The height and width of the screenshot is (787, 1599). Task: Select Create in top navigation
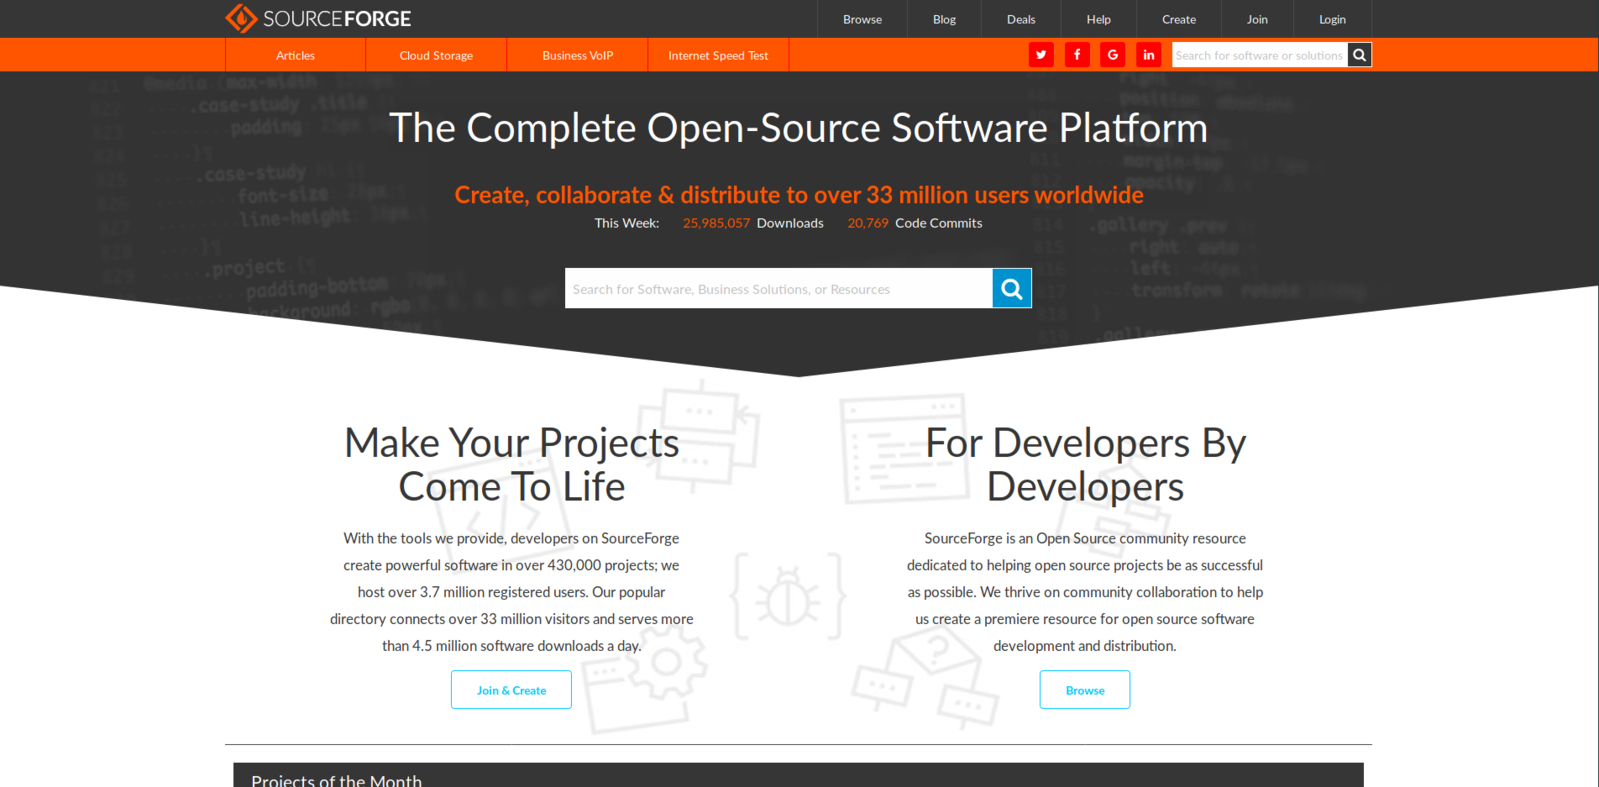coord(1178,19)
